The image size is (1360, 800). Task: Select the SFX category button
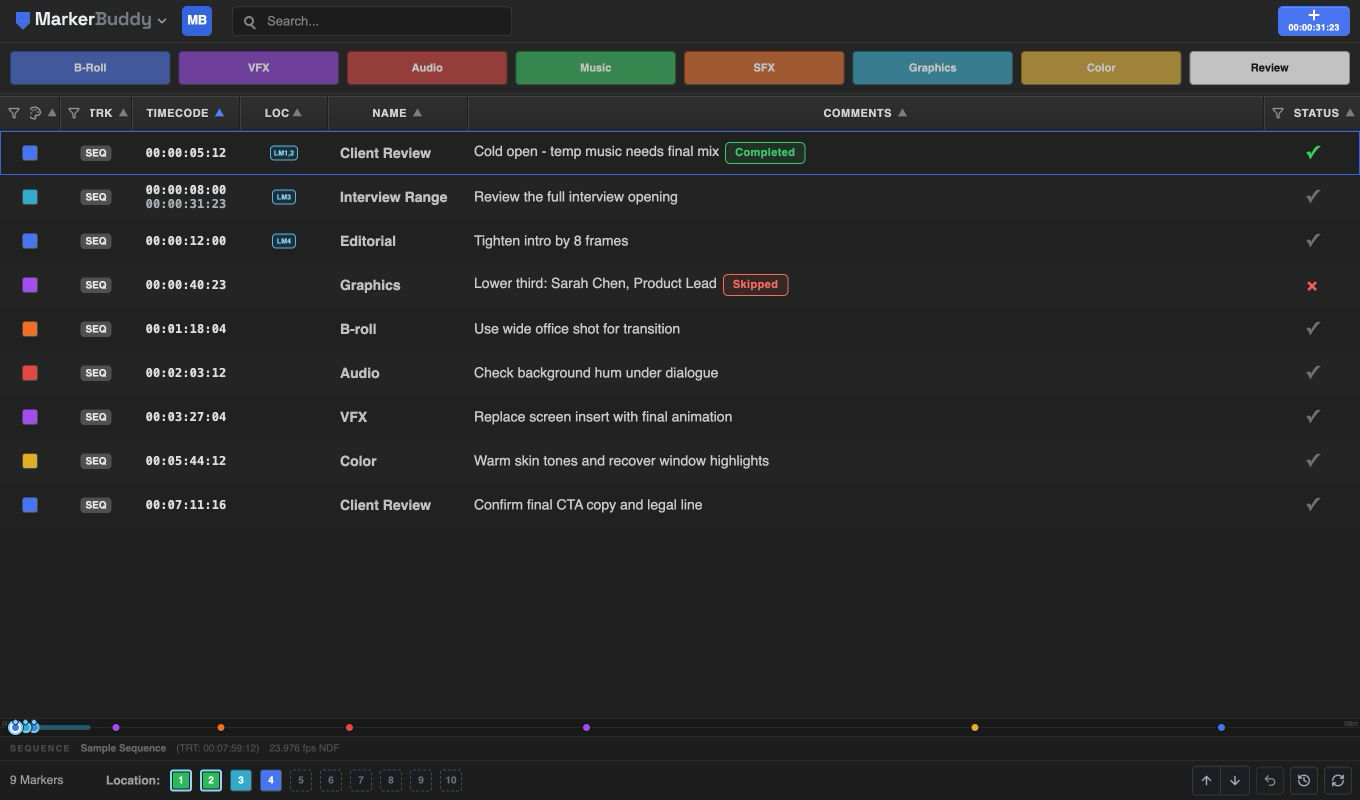(x=764, y=68)
